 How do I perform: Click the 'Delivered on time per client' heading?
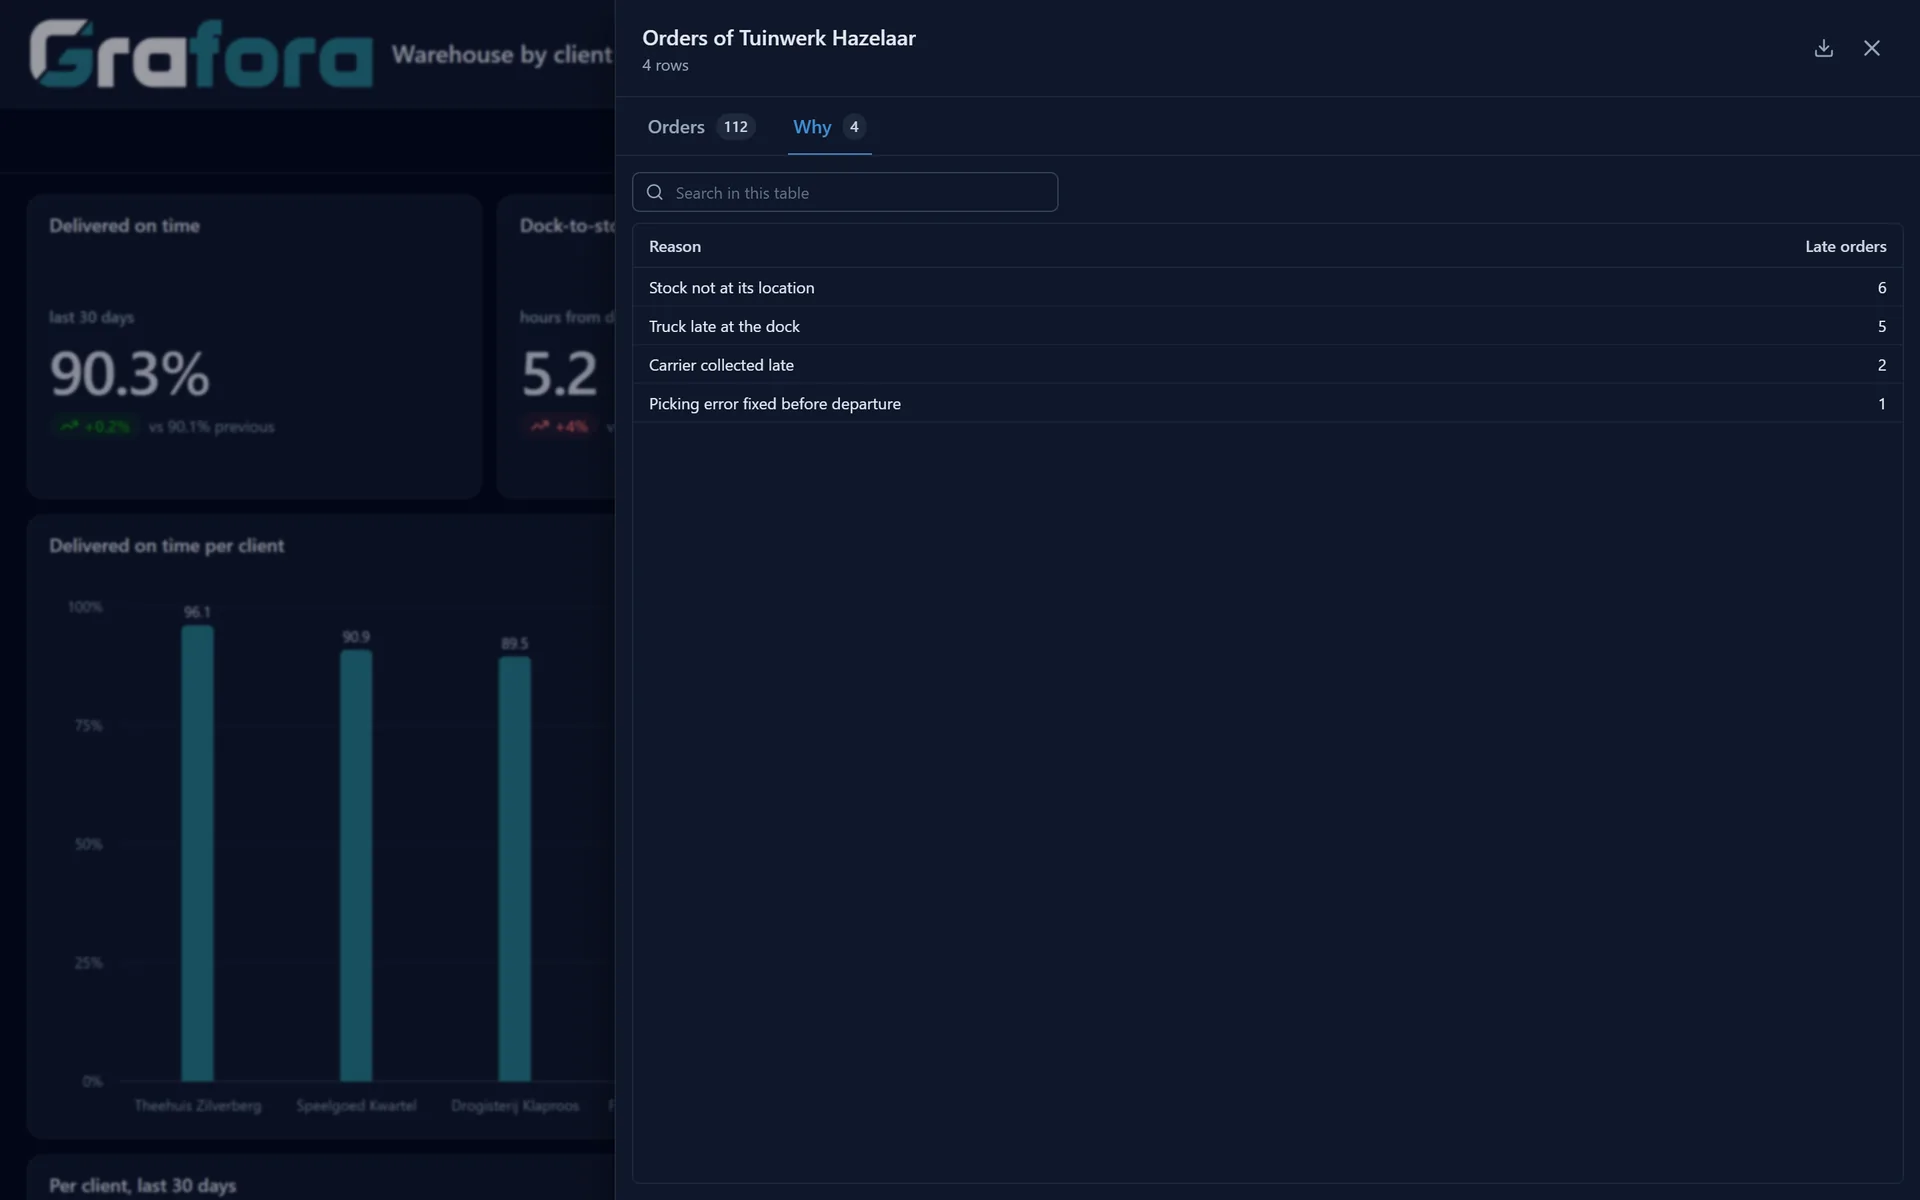click(x=167, y=546)
